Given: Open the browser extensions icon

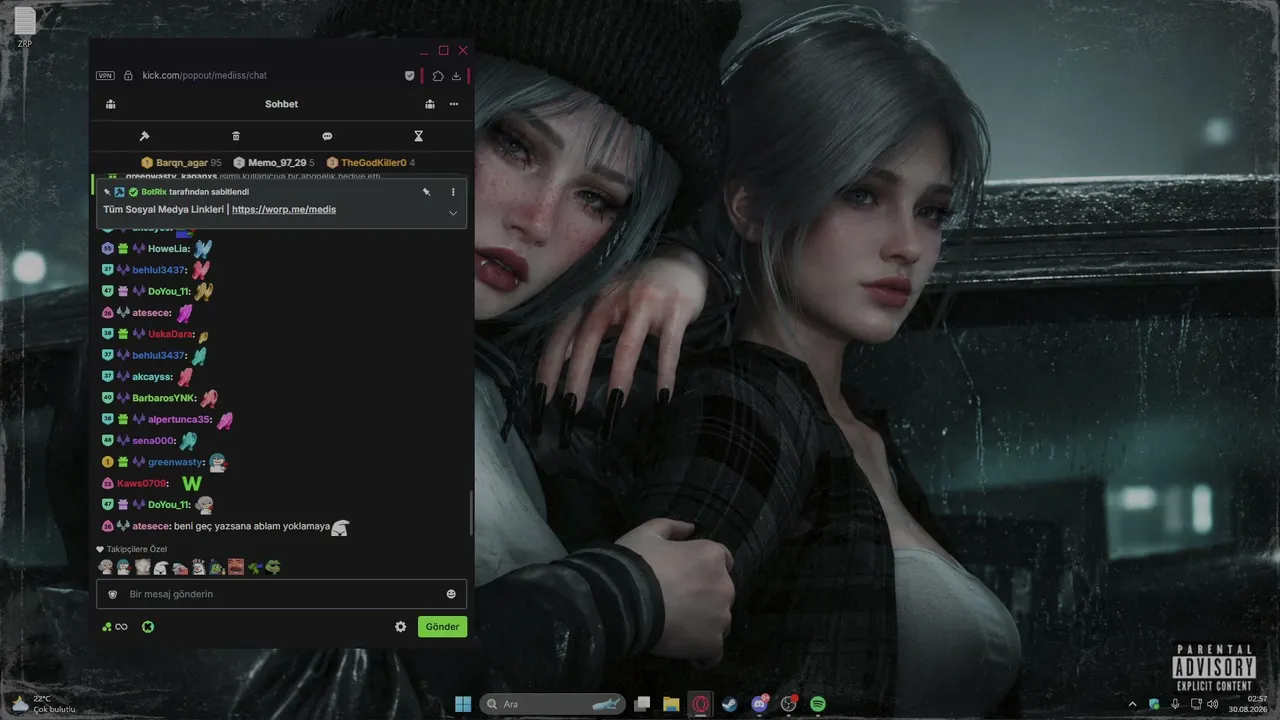Looking at the screenshot, I should pos(438,75).
